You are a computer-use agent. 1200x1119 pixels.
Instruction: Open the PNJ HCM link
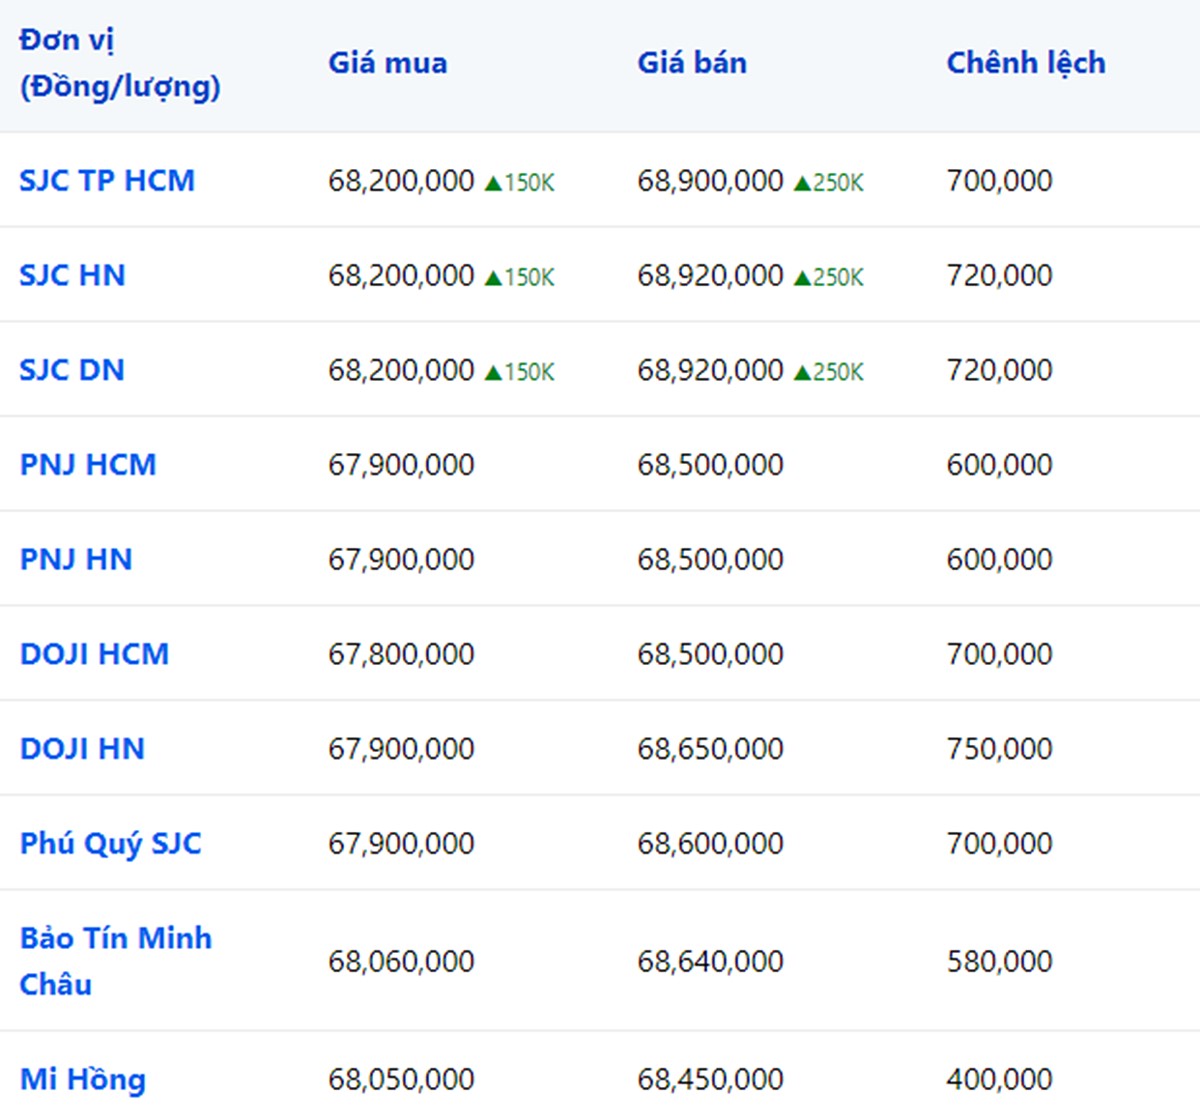coord(88,465)
